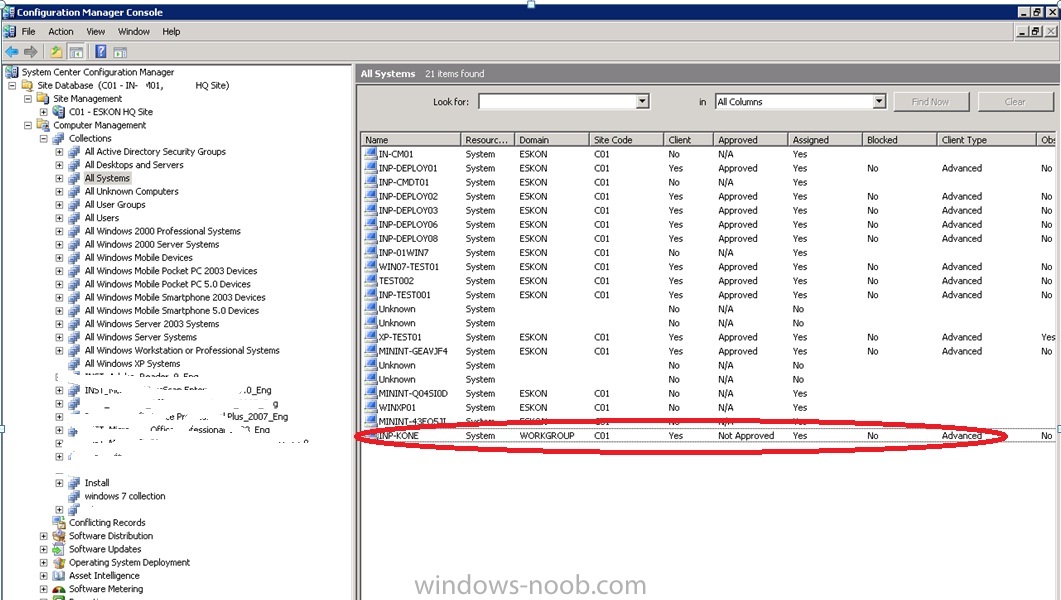Sort by the Blocked column header
Image resolution: width=1061 pixels, height=600 pixels.
pos(899,139)
